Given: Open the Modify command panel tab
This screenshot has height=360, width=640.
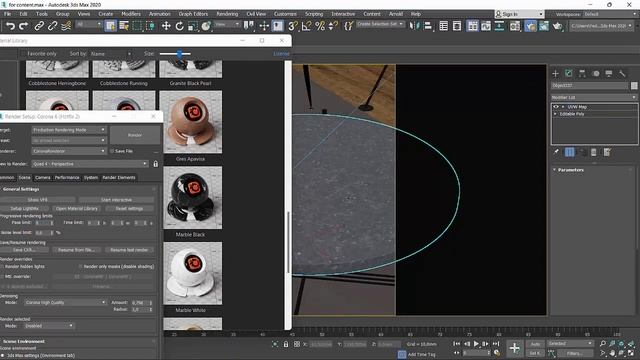Looking at the screenshot, I should point(569,73).
